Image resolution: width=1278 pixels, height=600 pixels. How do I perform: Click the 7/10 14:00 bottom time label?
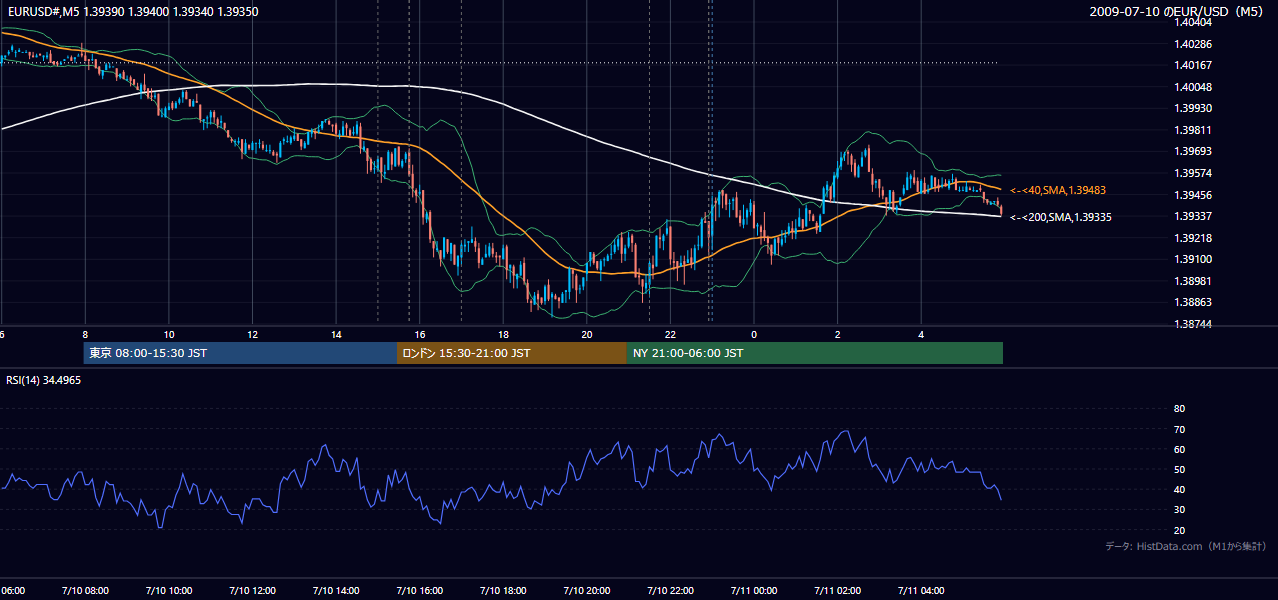pos(336,590)
